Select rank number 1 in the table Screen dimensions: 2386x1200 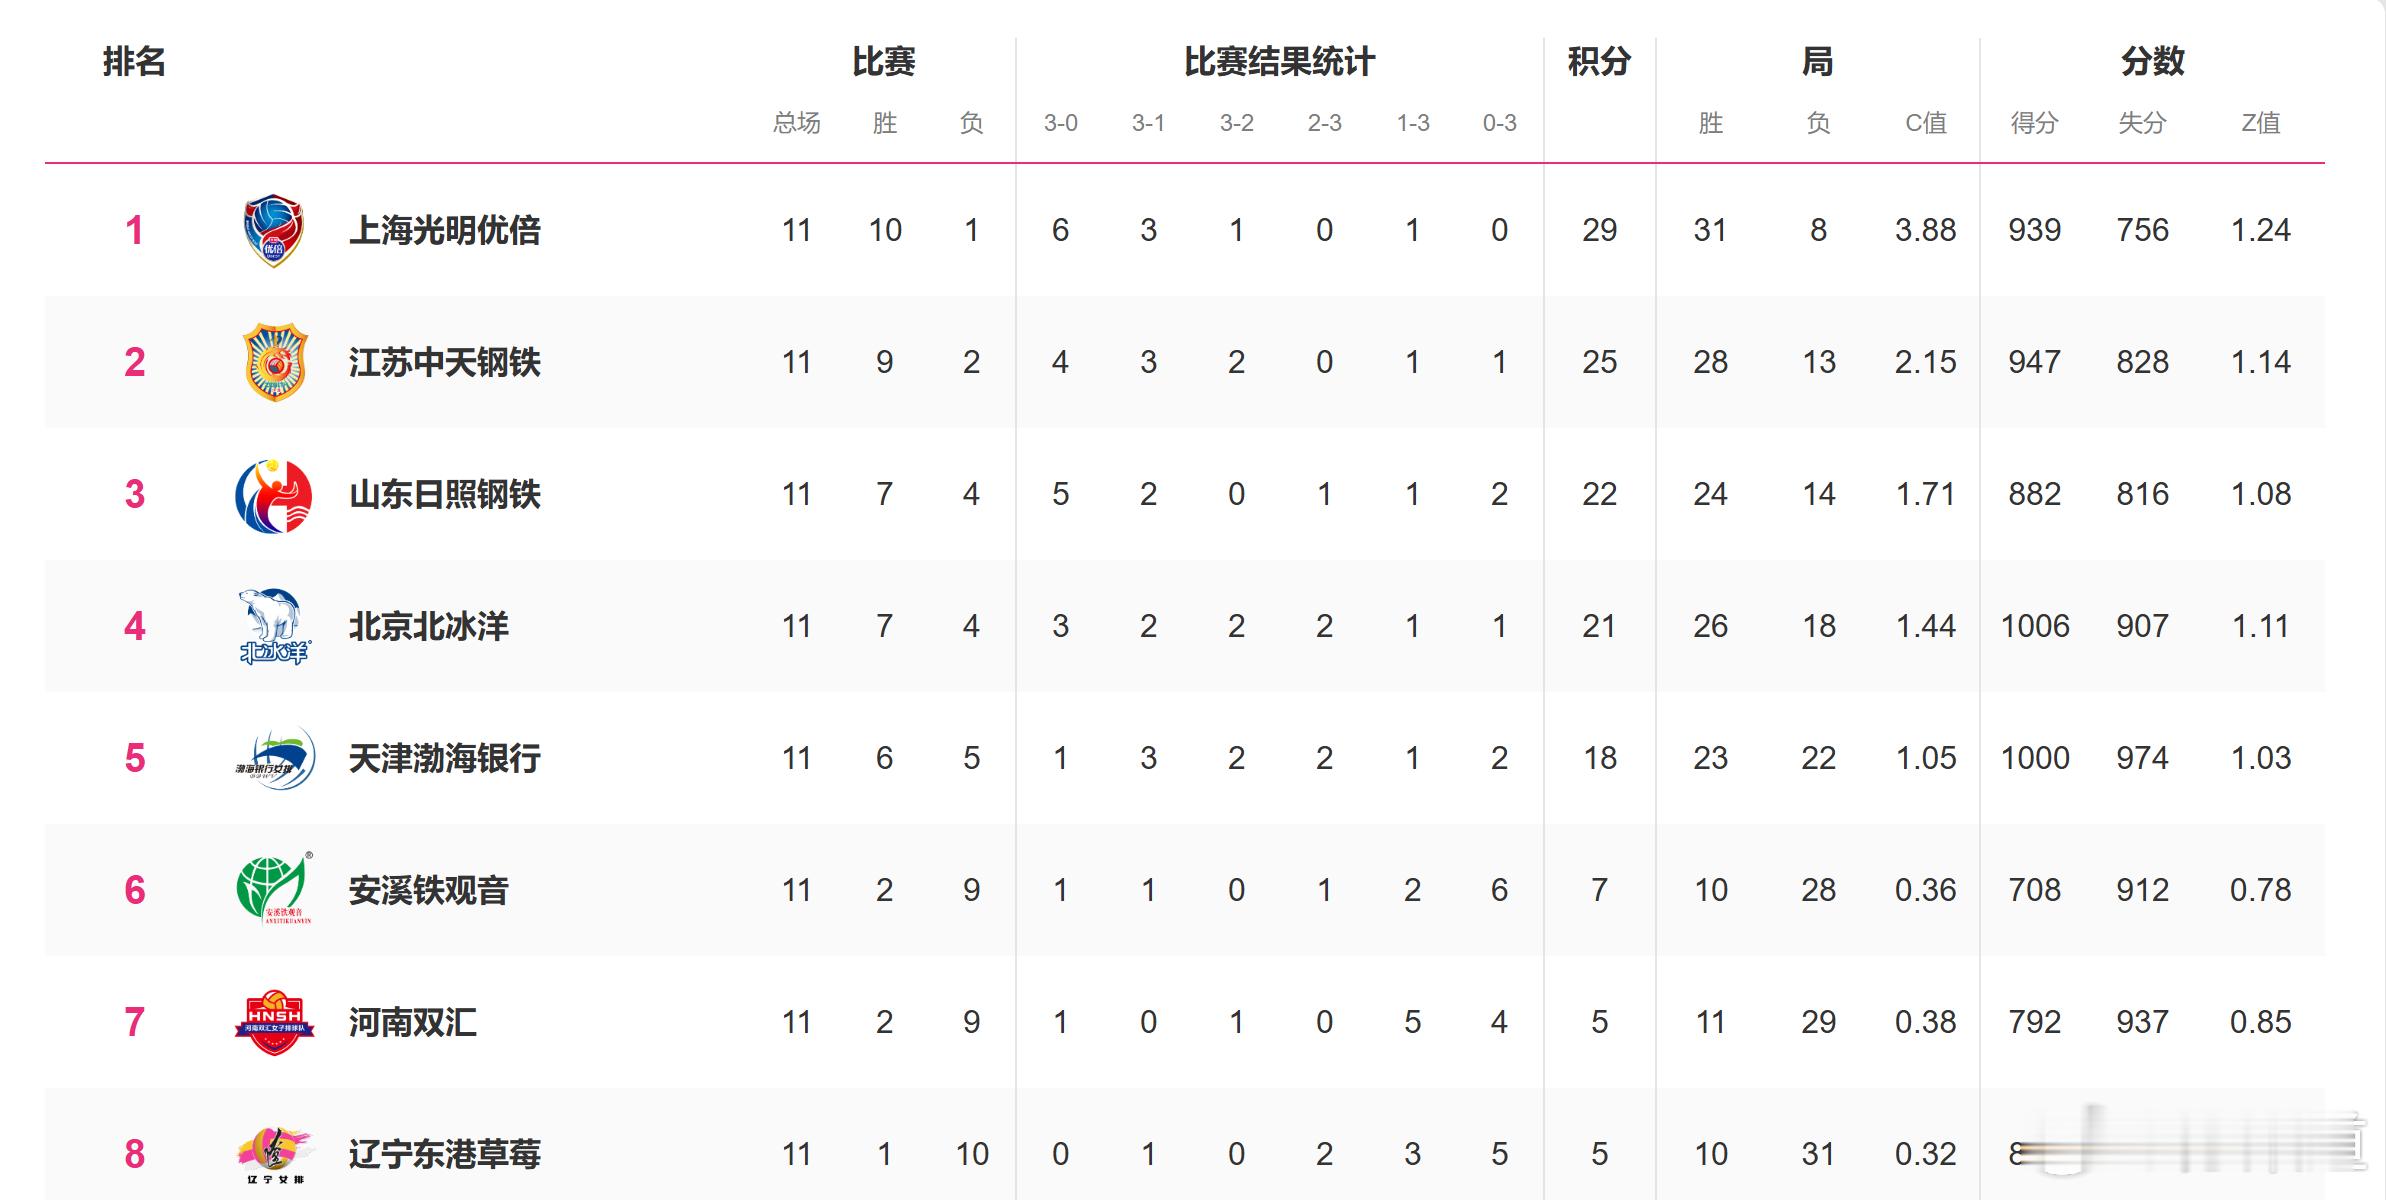(134, 231)
